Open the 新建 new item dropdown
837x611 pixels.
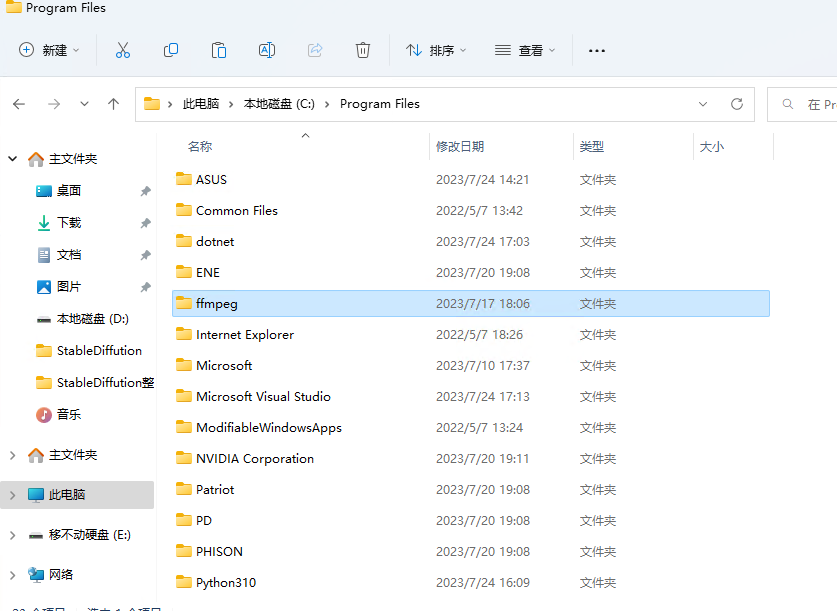click(x=50, y=50)
